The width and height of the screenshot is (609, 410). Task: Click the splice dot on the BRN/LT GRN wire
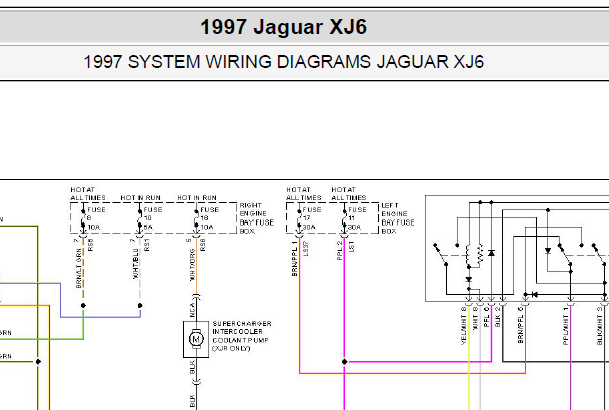click(x=83, y=306)
